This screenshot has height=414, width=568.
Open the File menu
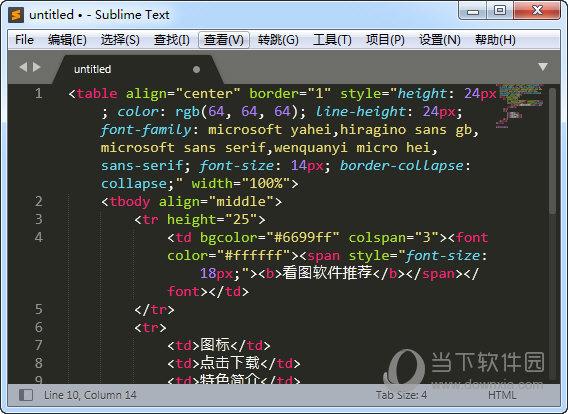[24, 39]
